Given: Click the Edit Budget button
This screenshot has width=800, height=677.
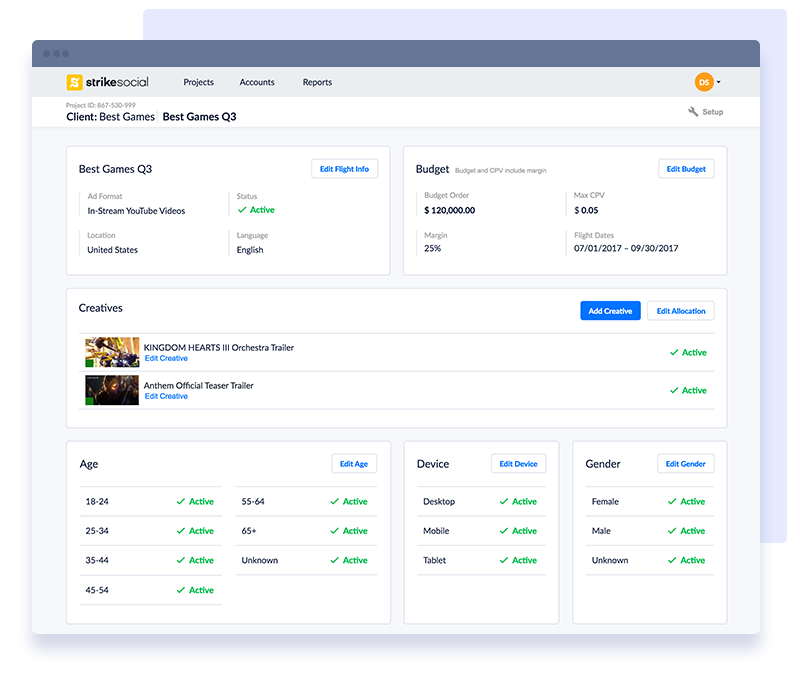Looking at the screenshot, I should [686, 169].
